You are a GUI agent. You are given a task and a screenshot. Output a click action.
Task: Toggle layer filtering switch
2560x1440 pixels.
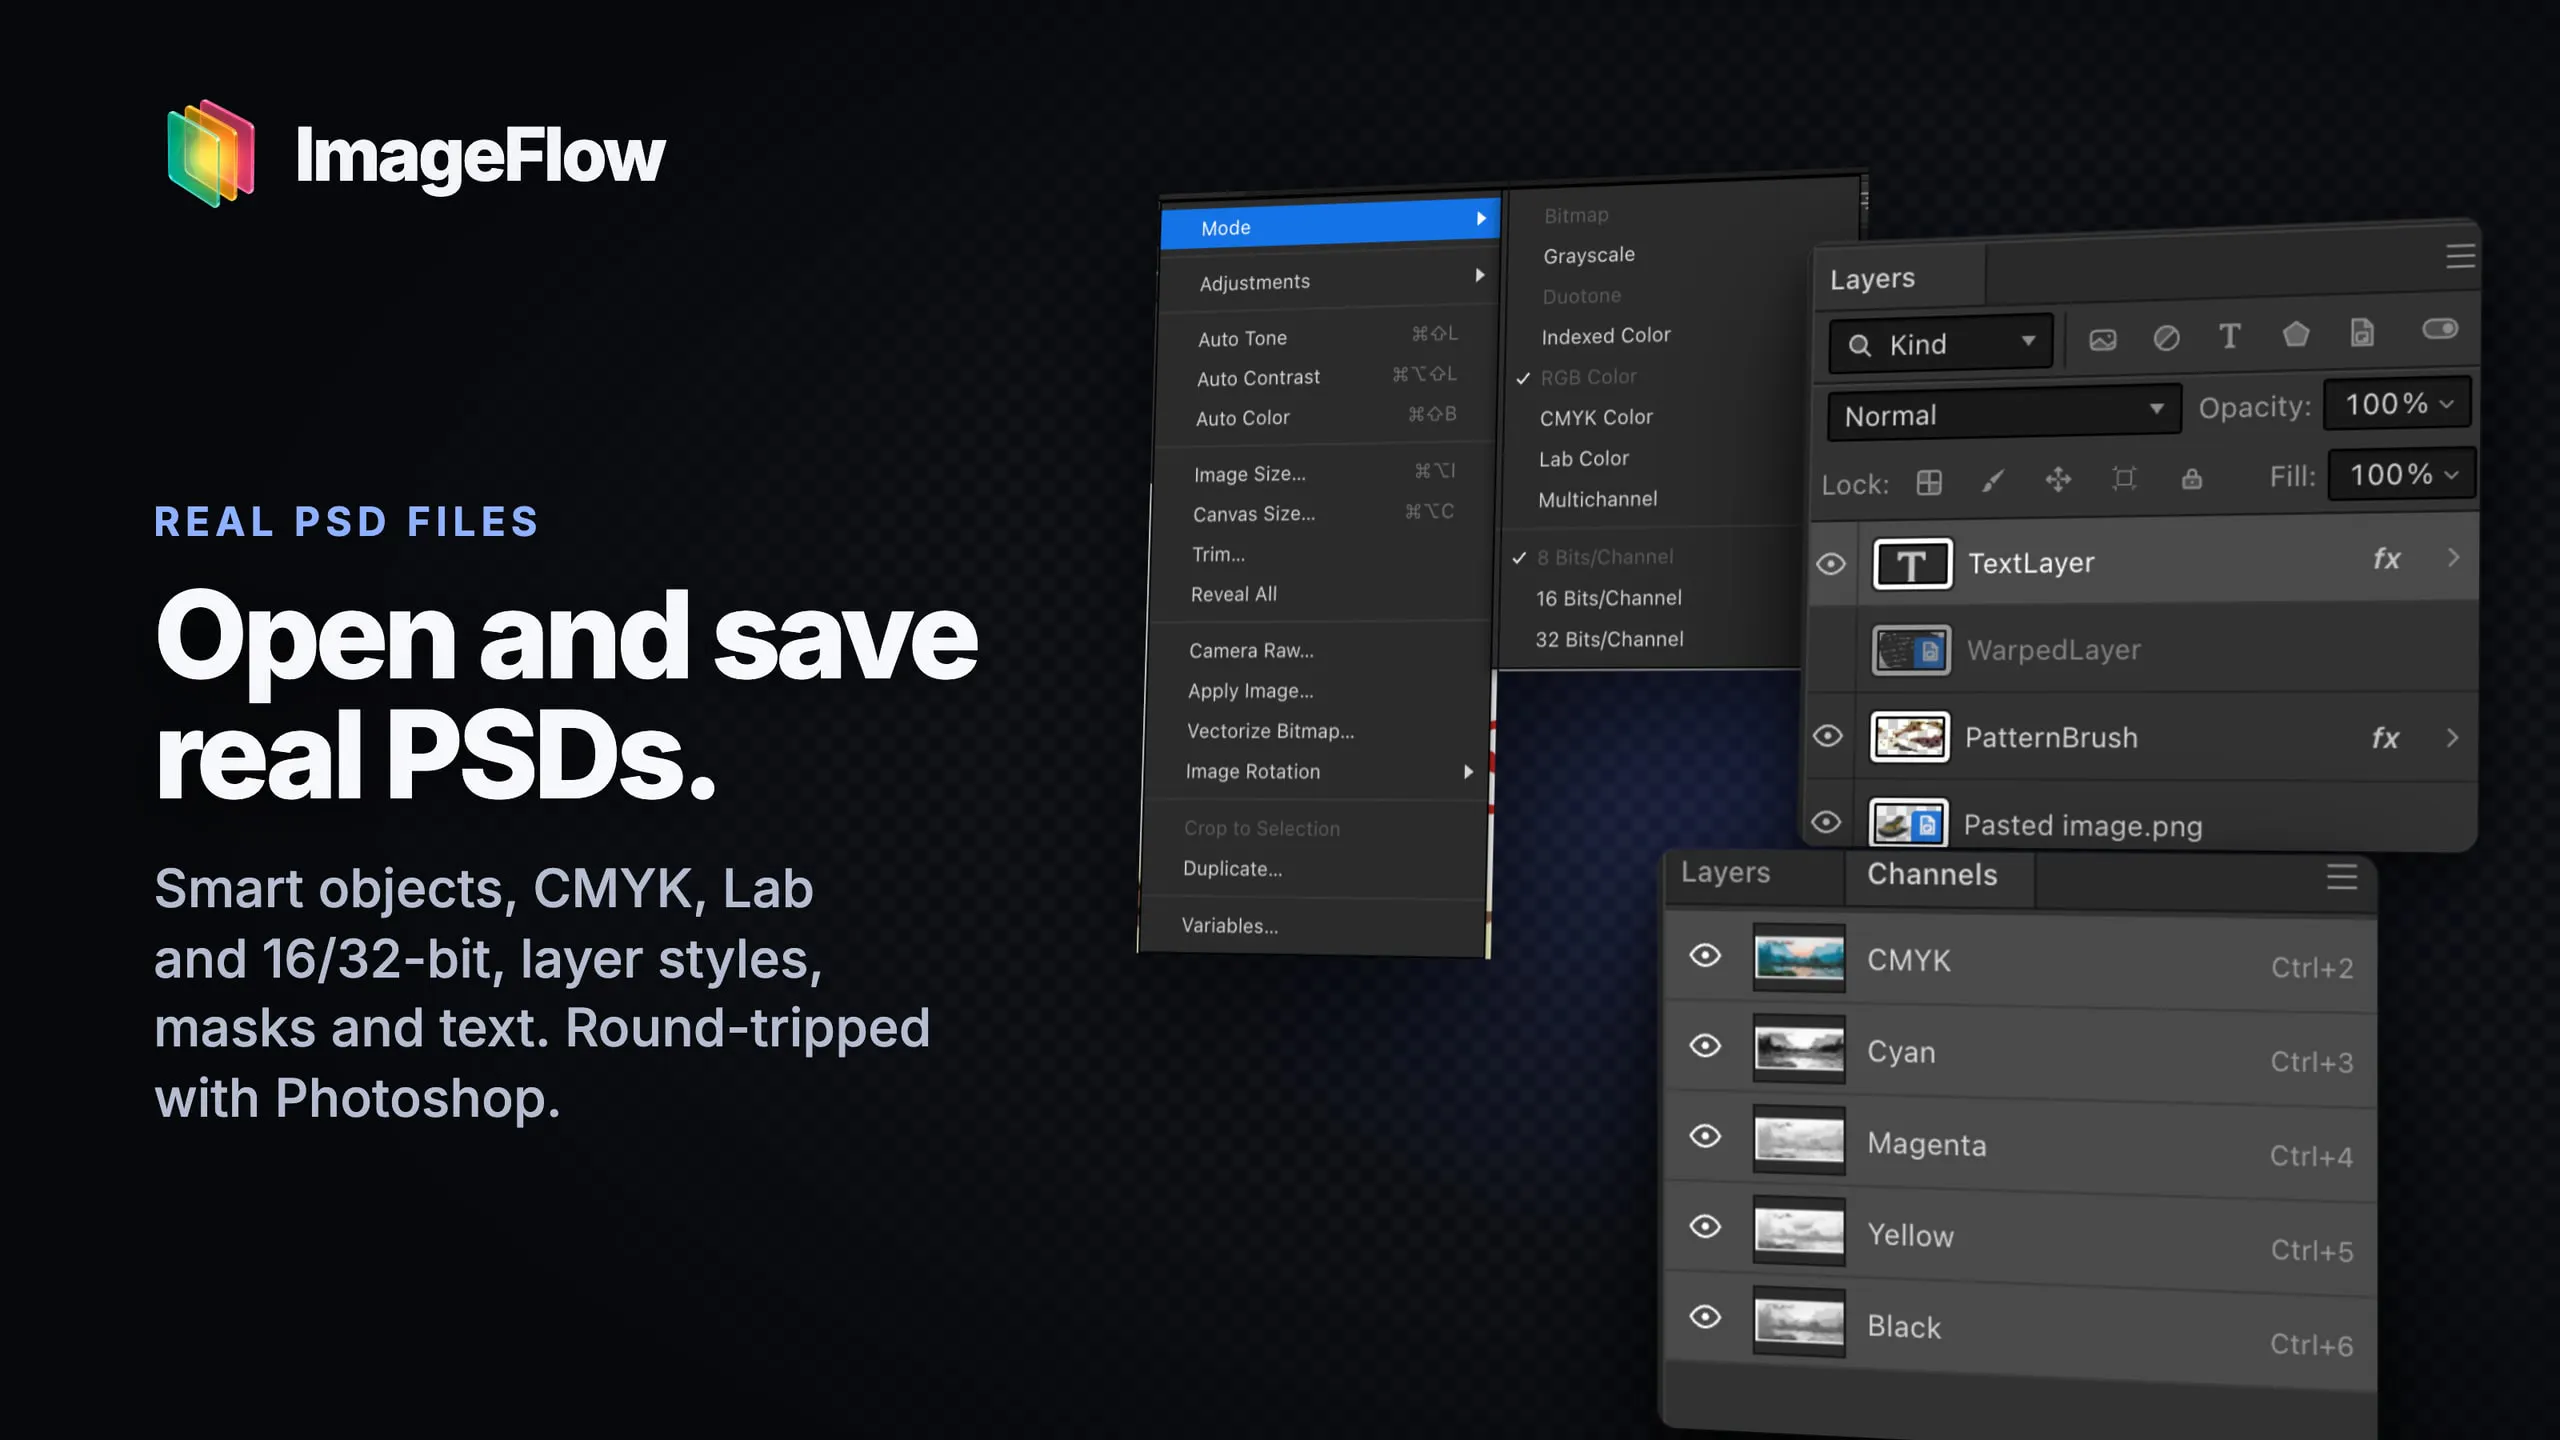(2440, 329)
